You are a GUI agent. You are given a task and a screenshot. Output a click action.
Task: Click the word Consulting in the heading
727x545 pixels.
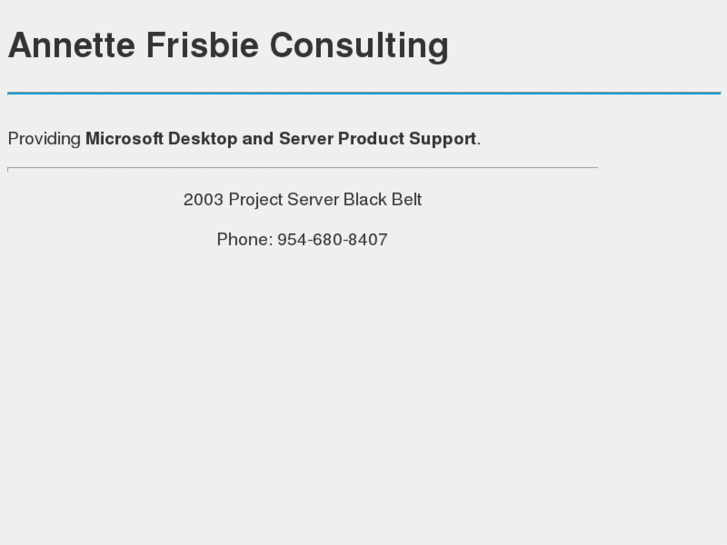[x=359, y=46]
